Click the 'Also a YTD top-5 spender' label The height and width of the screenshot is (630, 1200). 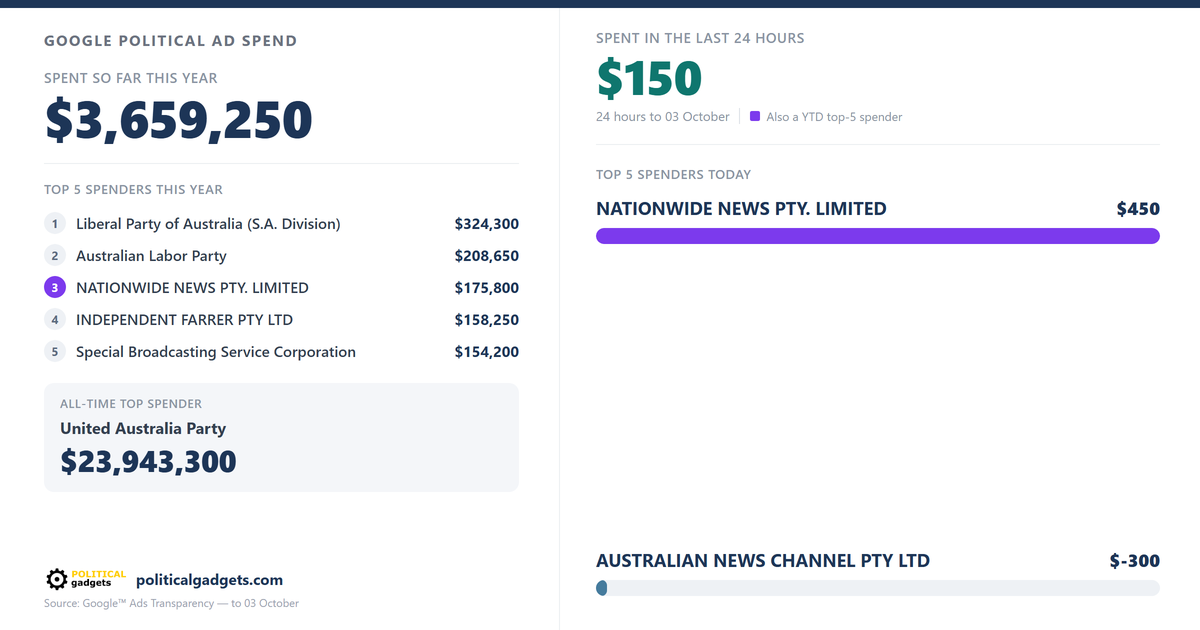(x=834, y=117)
